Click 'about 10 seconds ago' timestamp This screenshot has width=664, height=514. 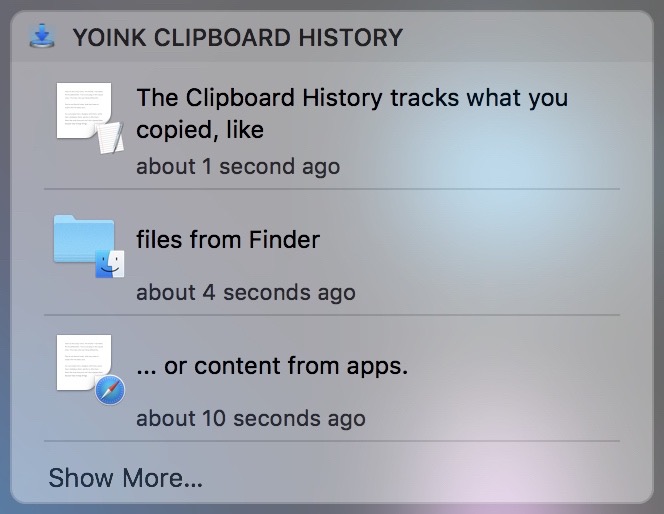251,419
